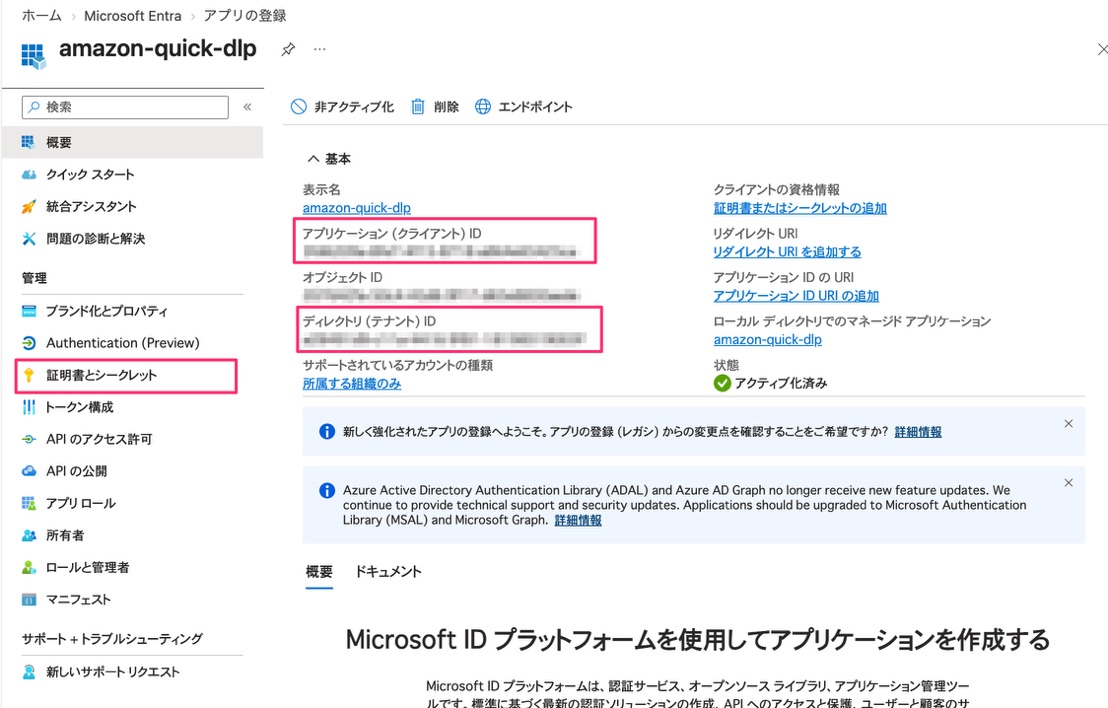
Task: Click the ロールと管理者 person icon
Action: click(x=28, y=567)
